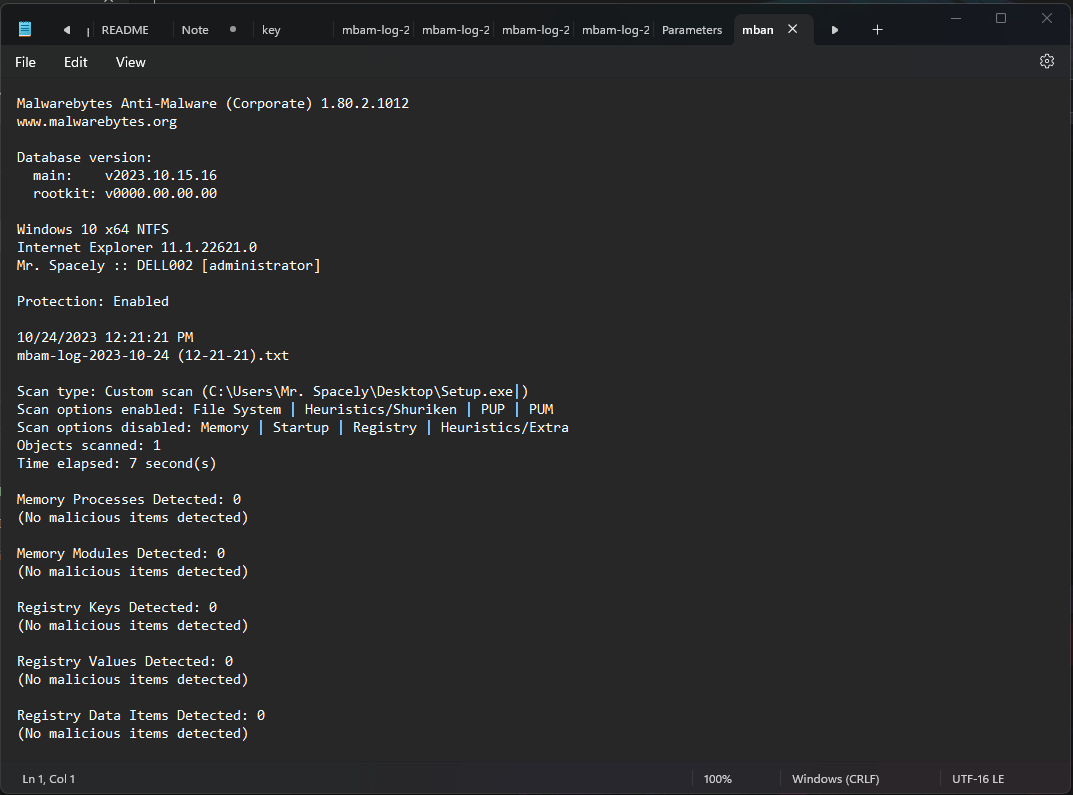Viewport: 1073px width, 795px height.
Task: Select mbam-log-2 tab adjacent to Parameters tab
Action: (x=616, y=30)
